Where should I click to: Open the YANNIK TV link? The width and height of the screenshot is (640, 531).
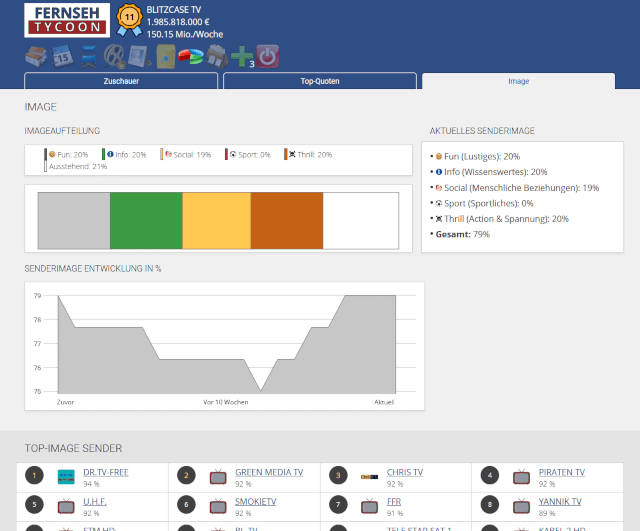560,502
